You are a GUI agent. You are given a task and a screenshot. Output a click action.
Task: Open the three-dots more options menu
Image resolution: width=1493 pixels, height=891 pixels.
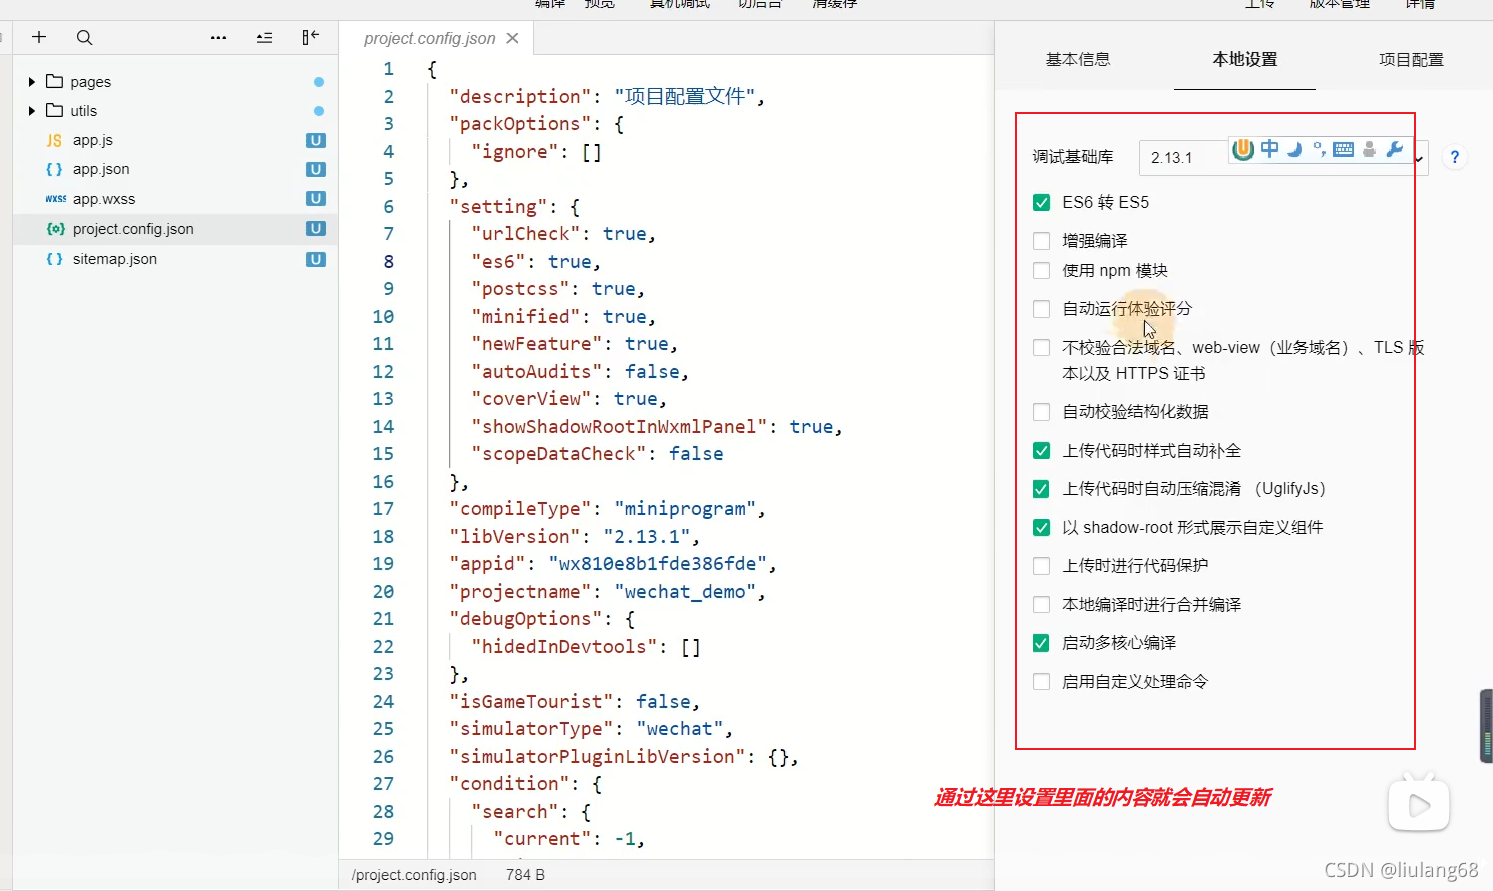(218, 37)
